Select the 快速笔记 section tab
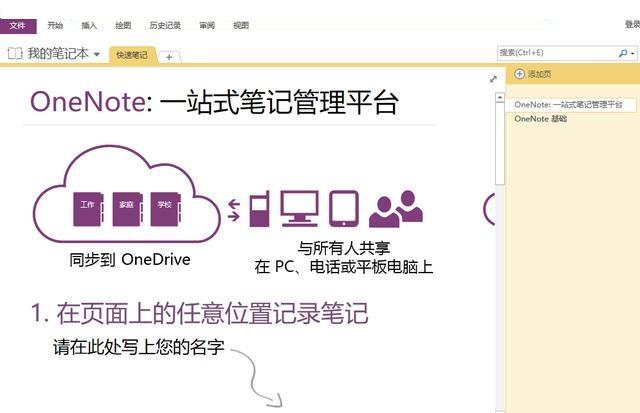Screen dimensions: 640x413 pos(131,55)
